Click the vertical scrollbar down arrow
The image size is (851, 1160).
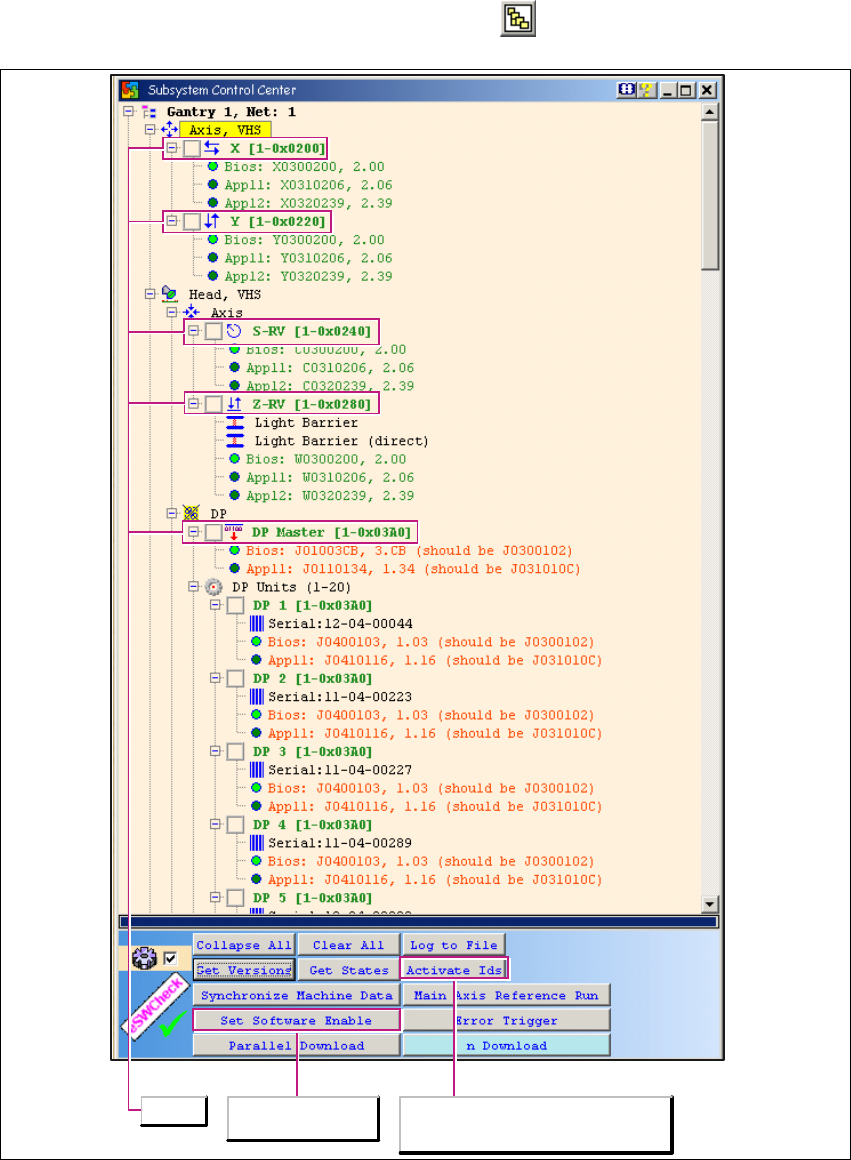coord(710,904)
